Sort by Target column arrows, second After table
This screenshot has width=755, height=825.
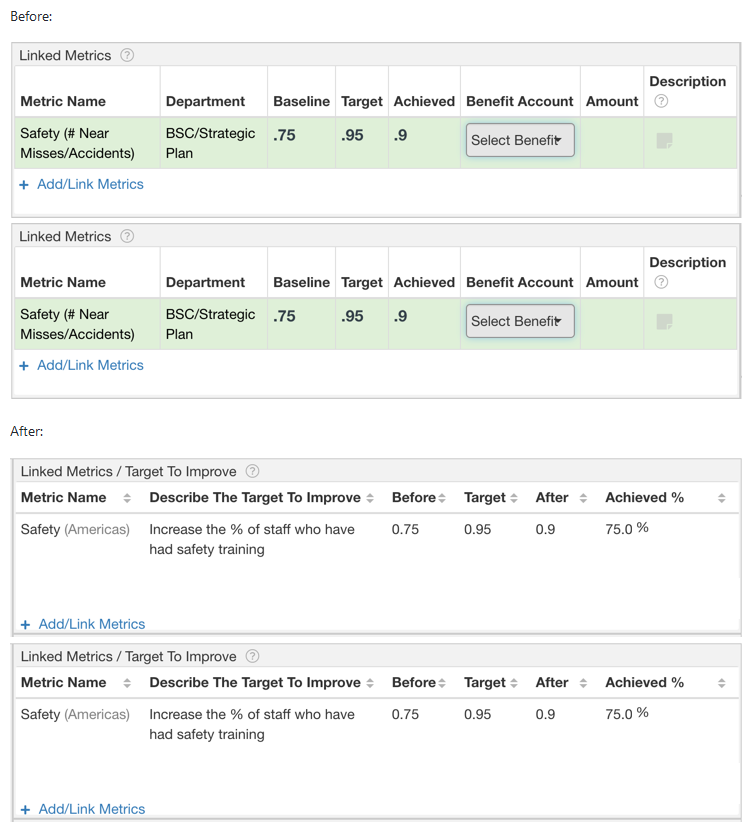[514, 683]
